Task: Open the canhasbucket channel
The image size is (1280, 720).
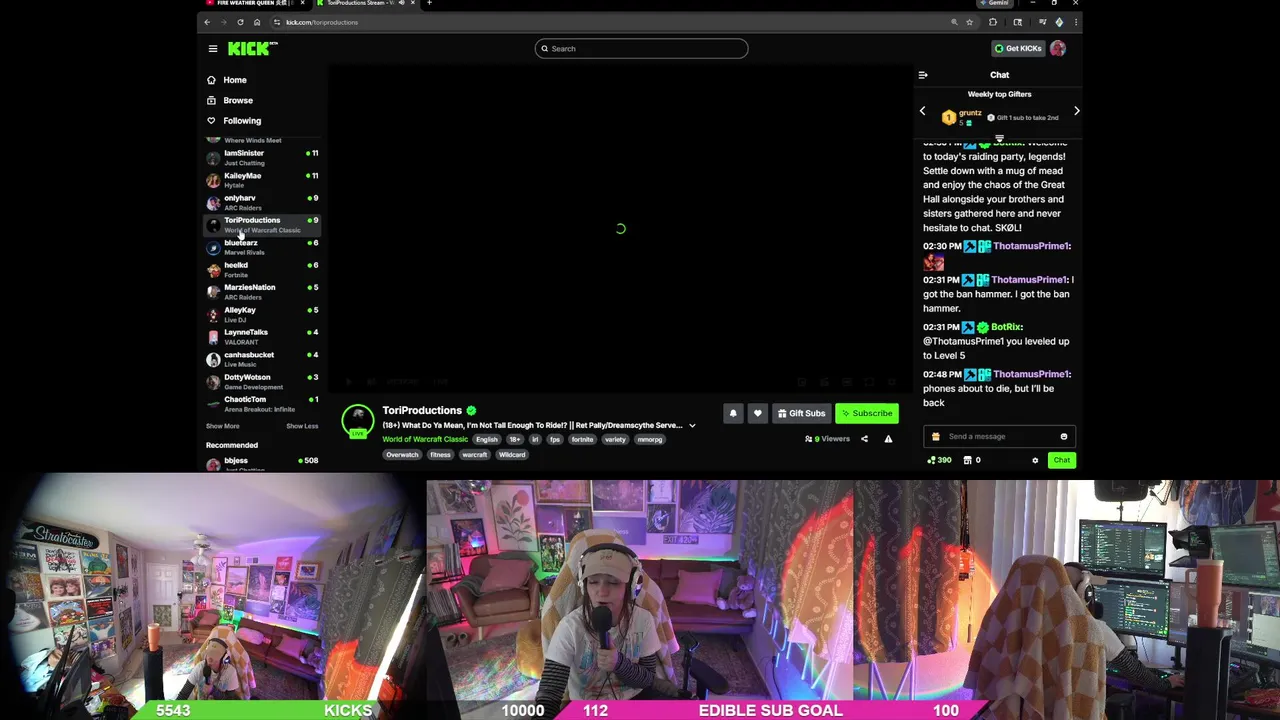Action: point(262,359)
